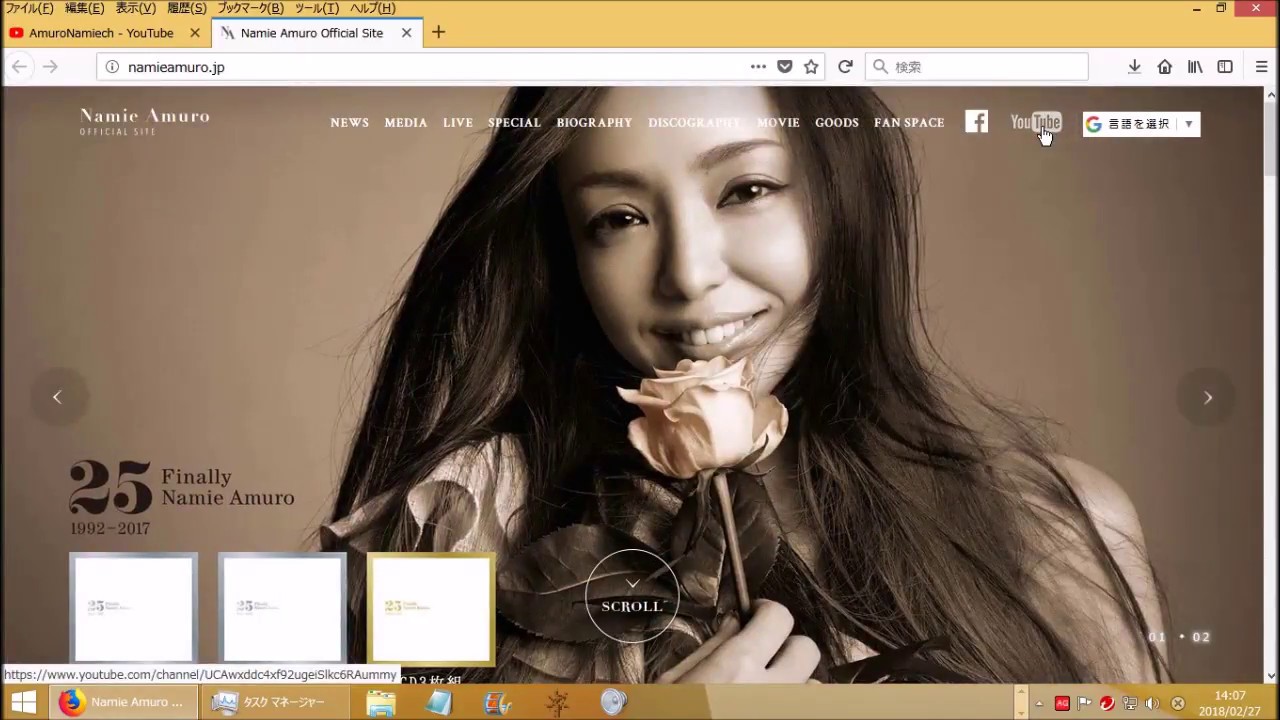Open the Downloads arrow icon
The width and height of the screenshot is (1280, 720).
(x=1134, y=66)
